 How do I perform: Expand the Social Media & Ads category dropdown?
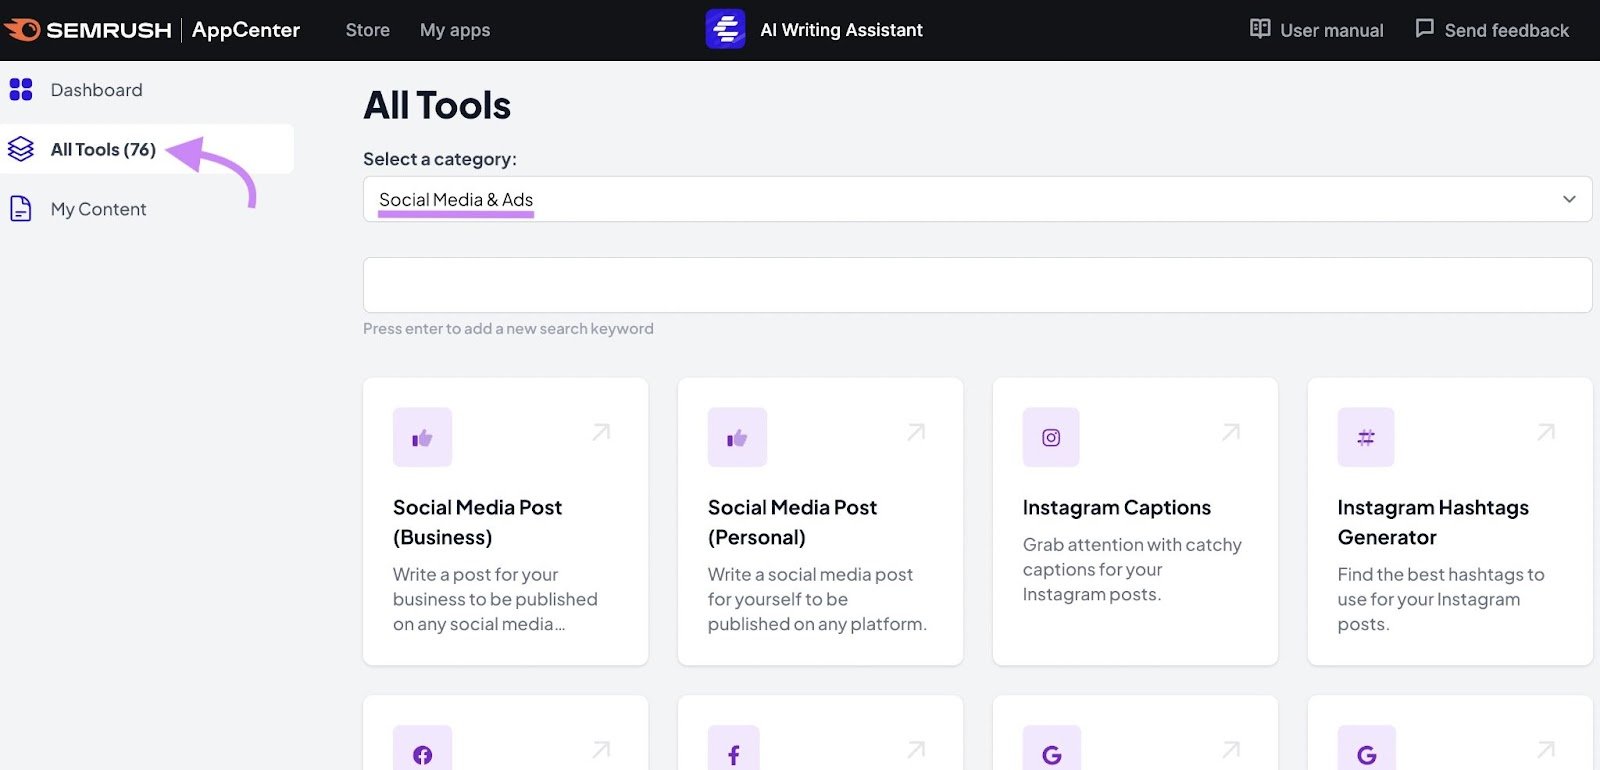pyautogui.click(x=977, y=199)
